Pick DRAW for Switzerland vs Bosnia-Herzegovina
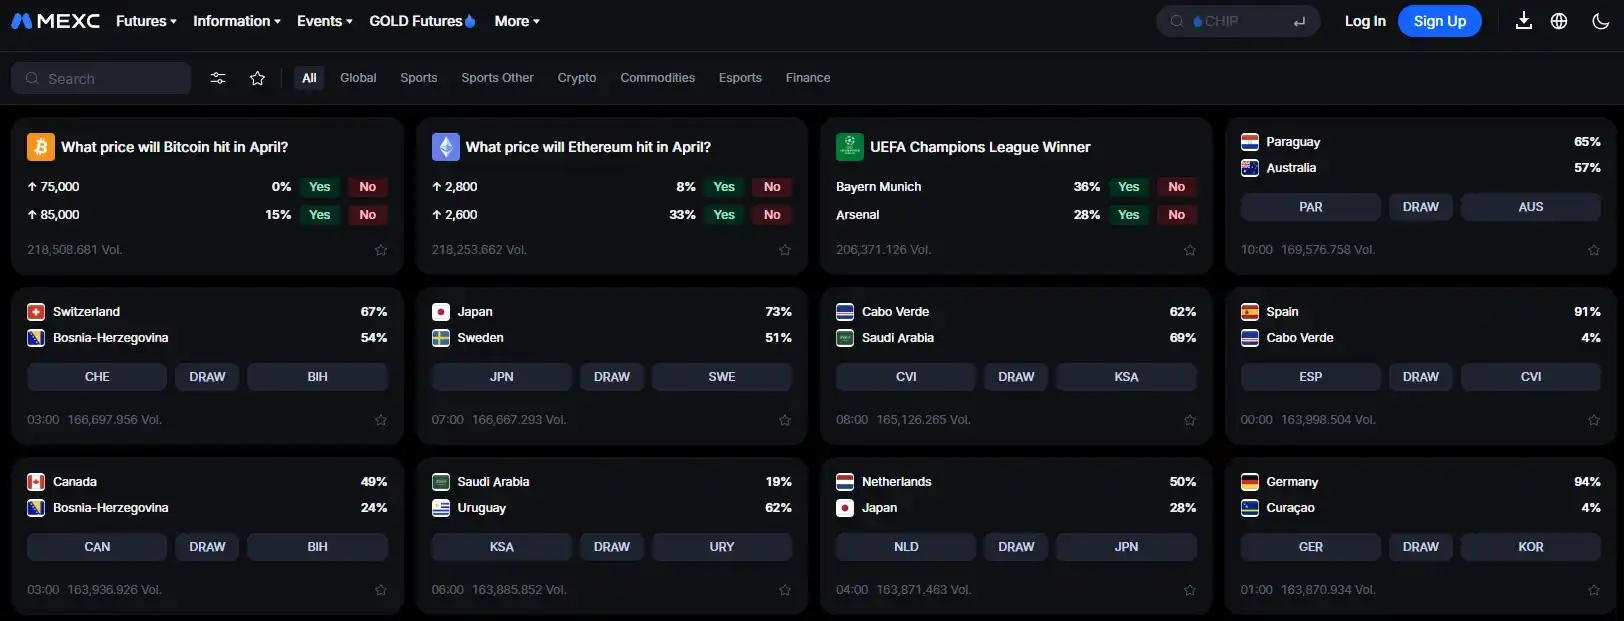The width and height of the screenshot is (1624, 621). (207, 377)
